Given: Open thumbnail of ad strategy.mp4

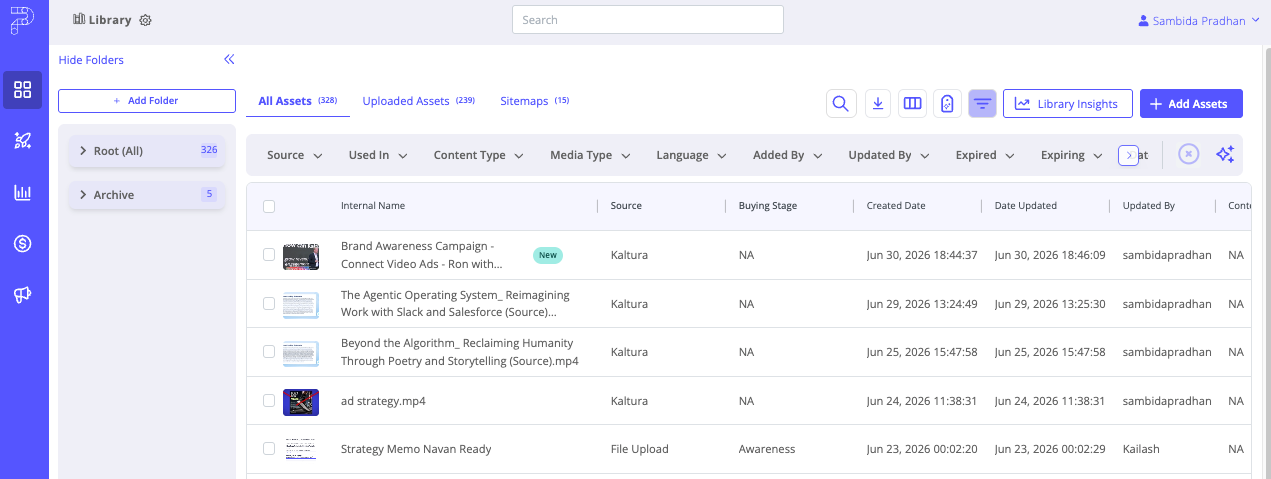Looking at the screenshot, I should click(x=301, y=400).
